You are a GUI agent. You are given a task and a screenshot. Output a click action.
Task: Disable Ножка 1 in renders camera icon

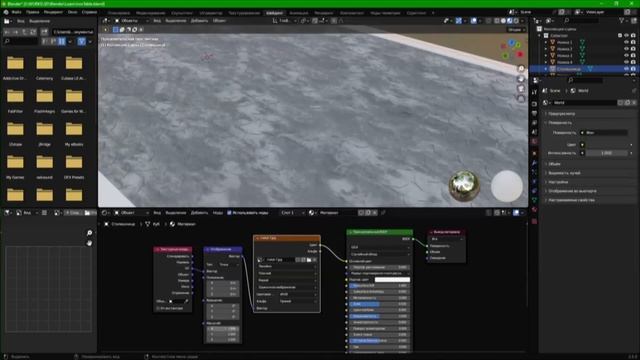tap(633, 42)
